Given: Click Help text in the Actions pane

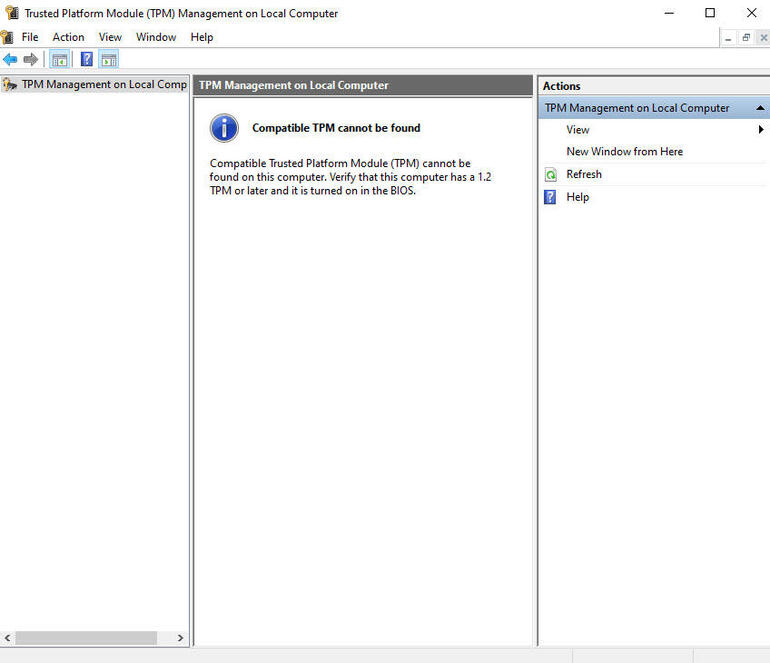Looking at the screenshot, I should pyautogui.click(x=578, y=197).
